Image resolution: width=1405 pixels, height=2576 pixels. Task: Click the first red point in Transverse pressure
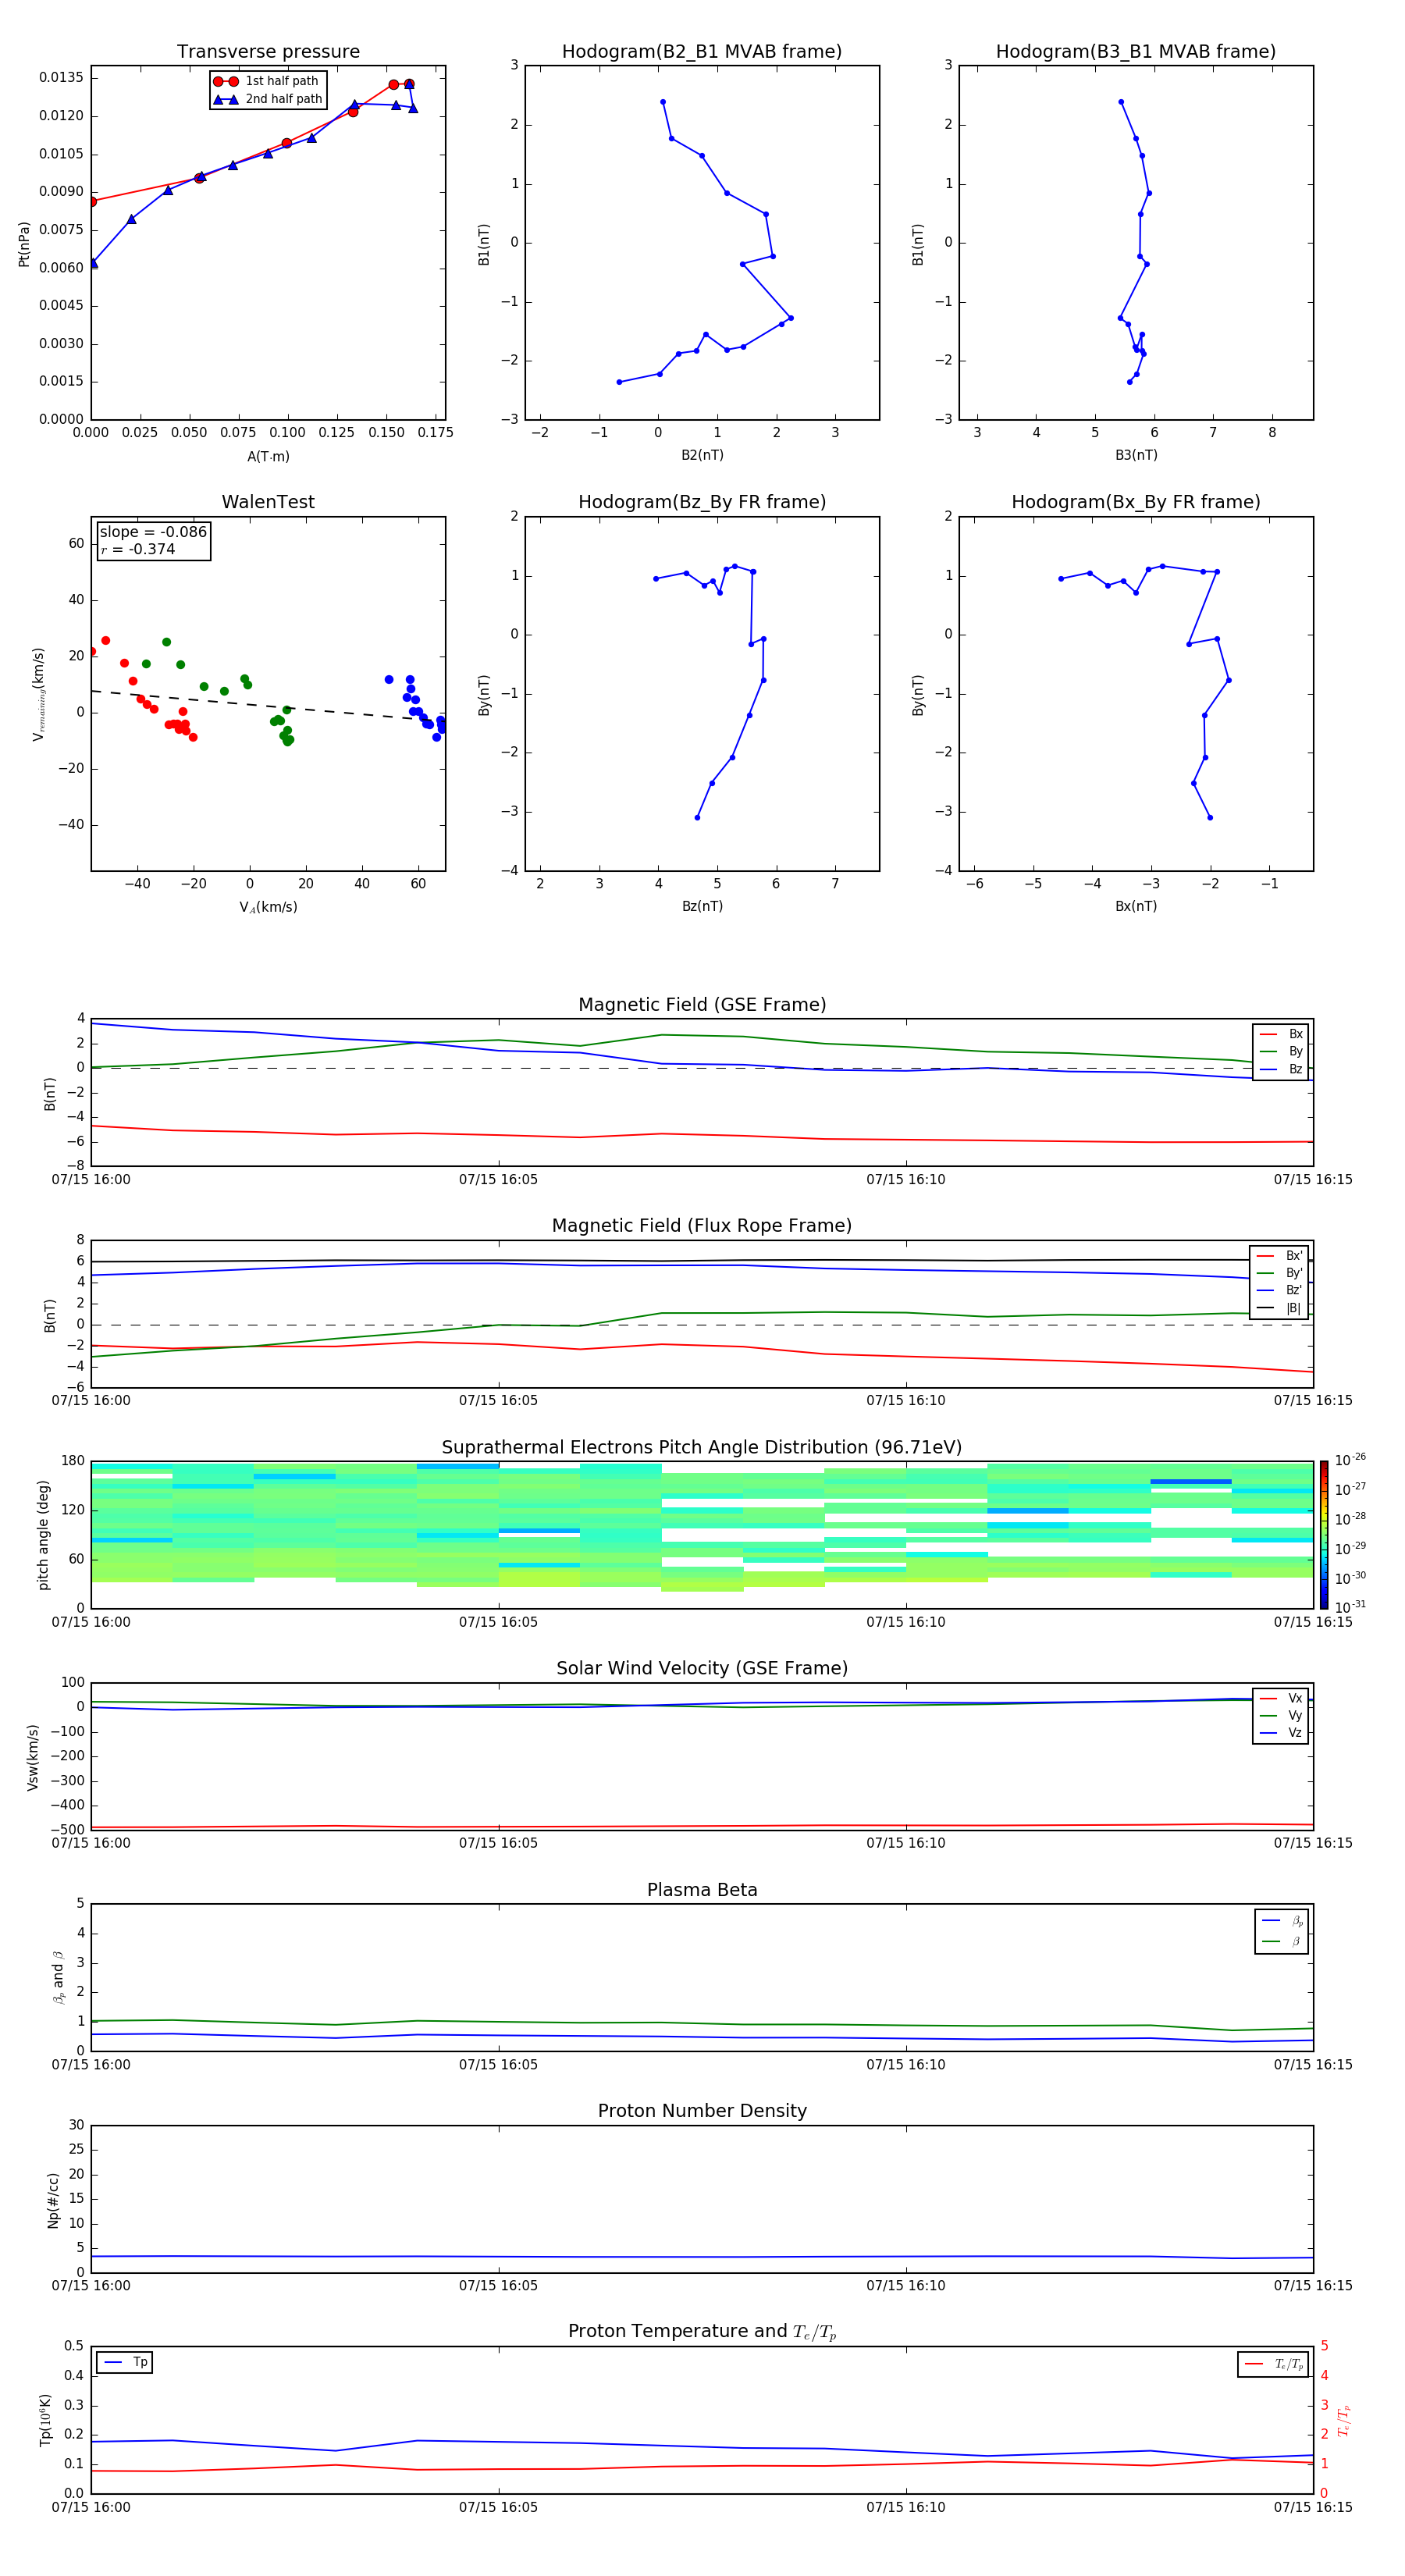92,202
